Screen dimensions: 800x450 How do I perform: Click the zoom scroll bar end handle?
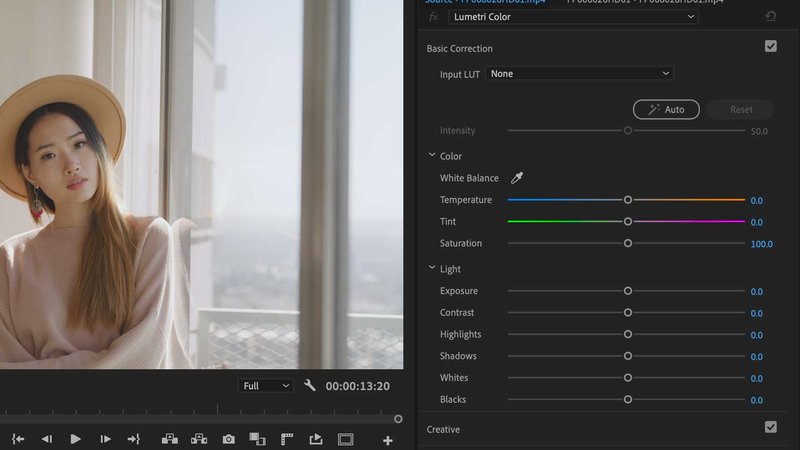point(398,419)
